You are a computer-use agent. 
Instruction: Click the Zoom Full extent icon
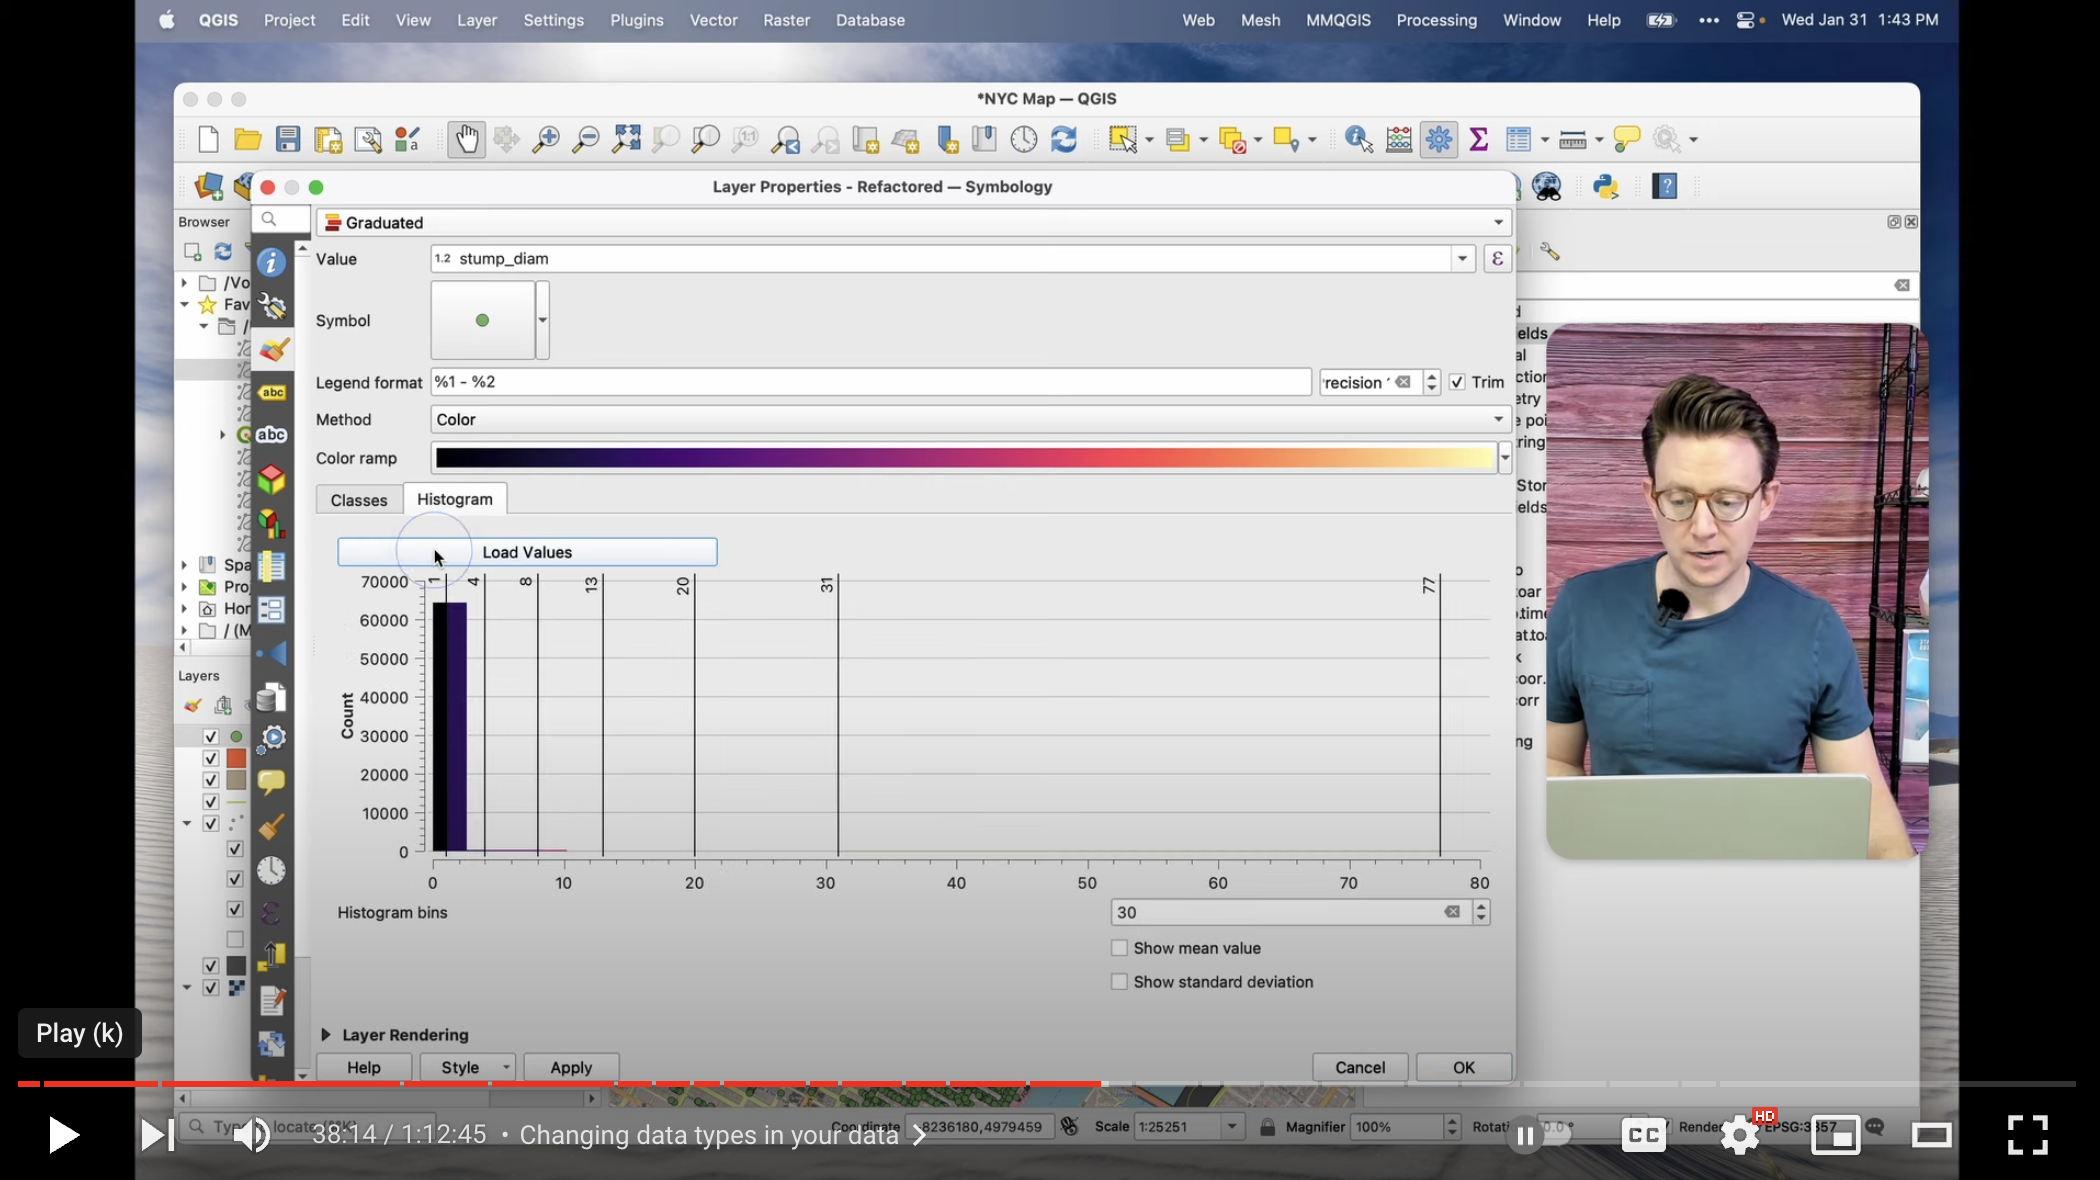pyautogui.click(x=626, y=139)
